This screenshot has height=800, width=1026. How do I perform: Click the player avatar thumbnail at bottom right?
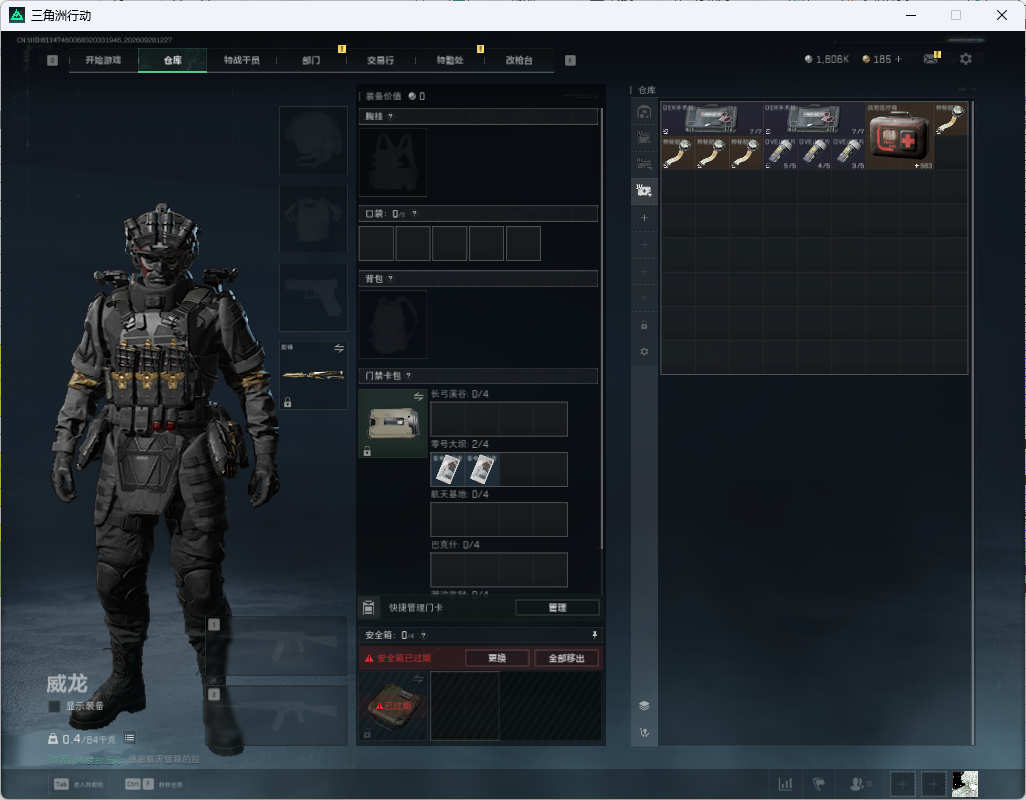[964, 784]
